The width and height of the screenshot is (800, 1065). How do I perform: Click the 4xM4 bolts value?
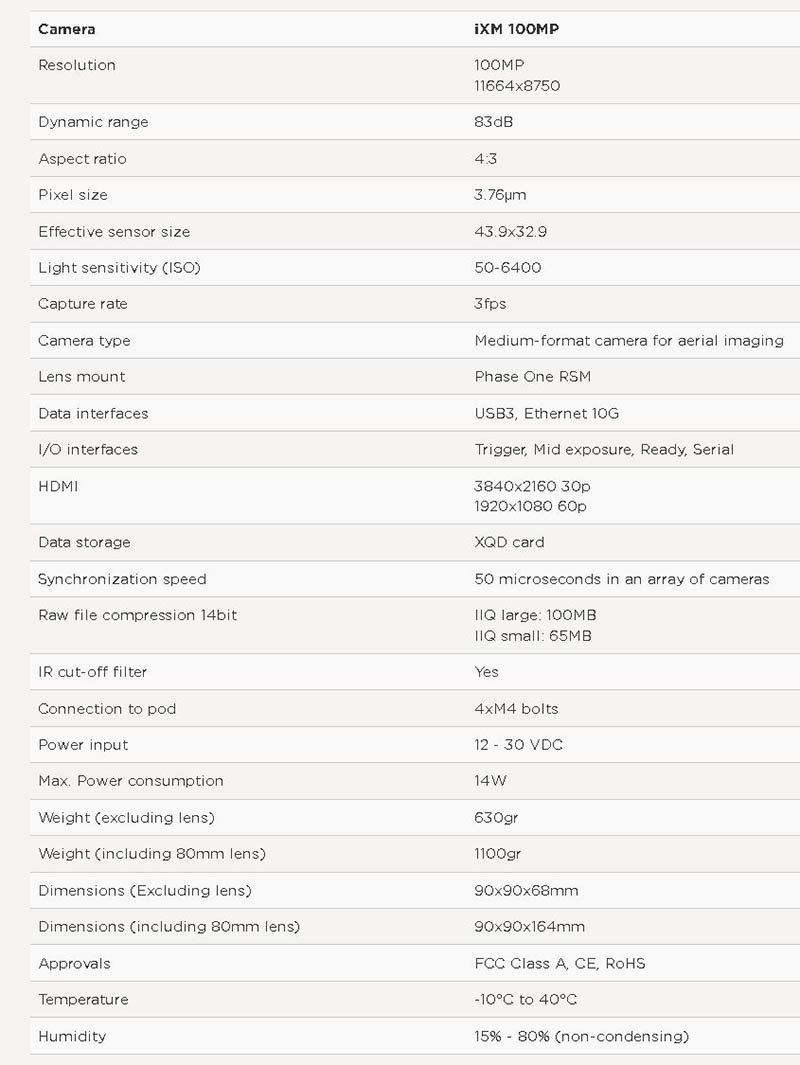pyautogui.click(x=516, y=709)
